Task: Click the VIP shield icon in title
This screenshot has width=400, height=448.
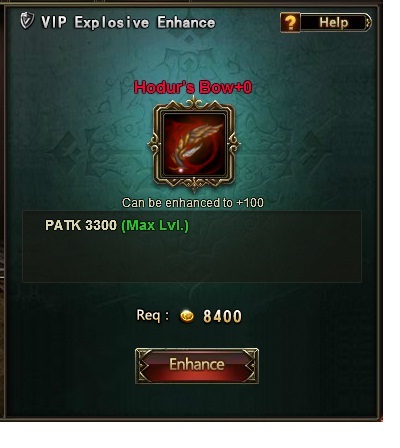Action: point(27,21)
